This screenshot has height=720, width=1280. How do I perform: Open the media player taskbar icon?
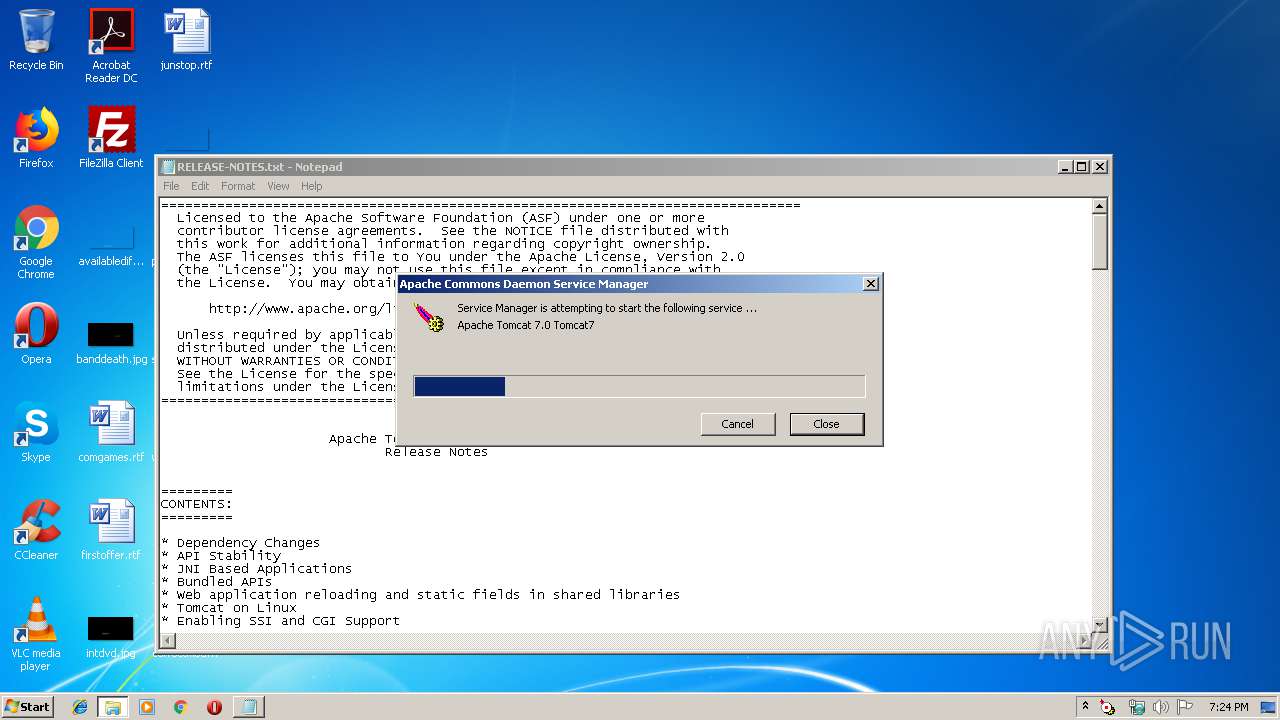click(147, 707)
